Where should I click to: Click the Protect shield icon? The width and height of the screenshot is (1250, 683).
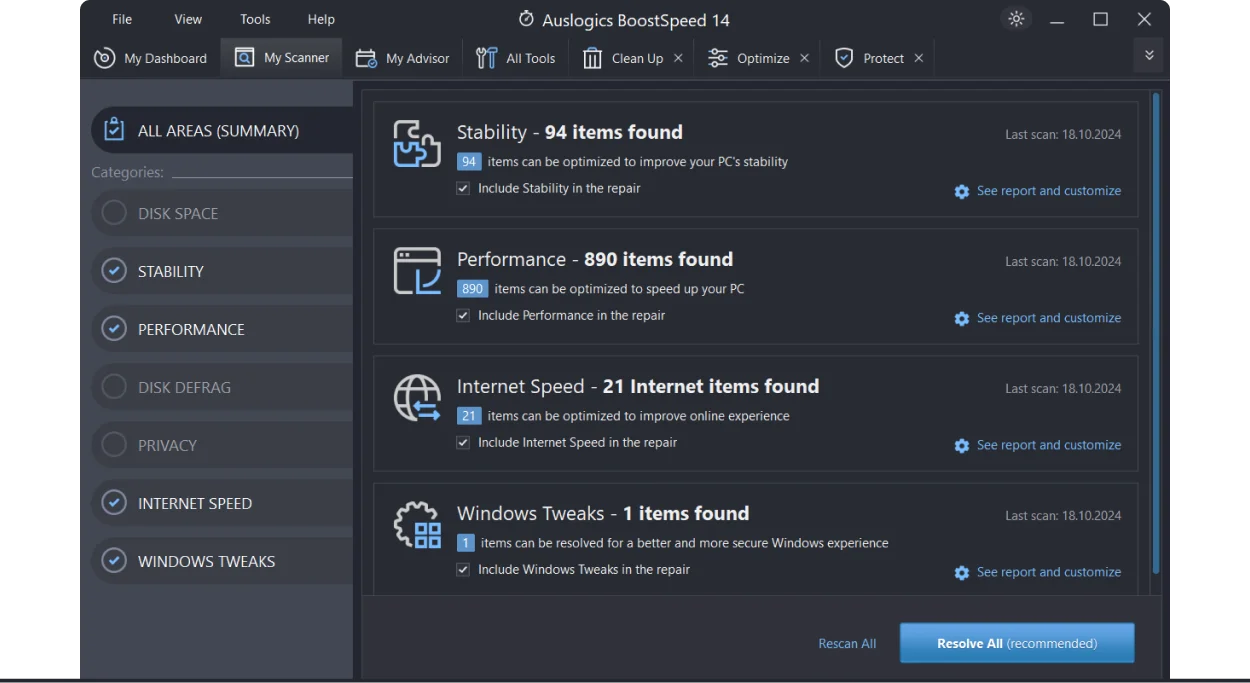844,58
